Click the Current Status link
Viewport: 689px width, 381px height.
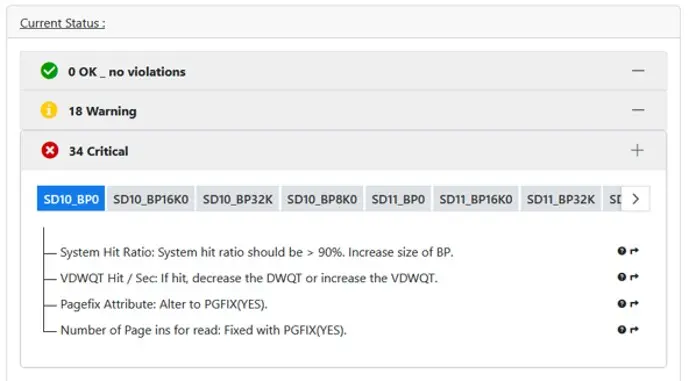[62, 23]
